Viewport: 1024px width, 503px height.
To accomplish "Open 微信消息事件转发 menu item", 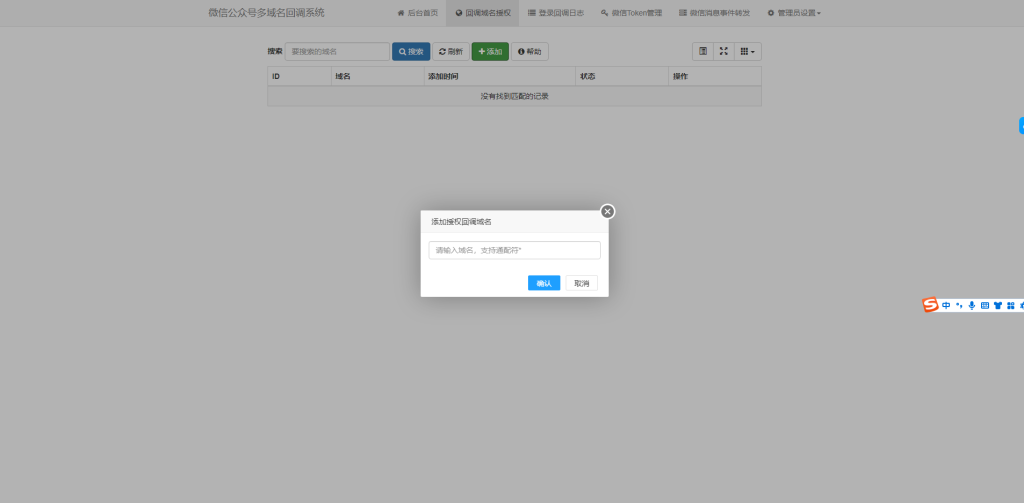I will tap(714, 13).
